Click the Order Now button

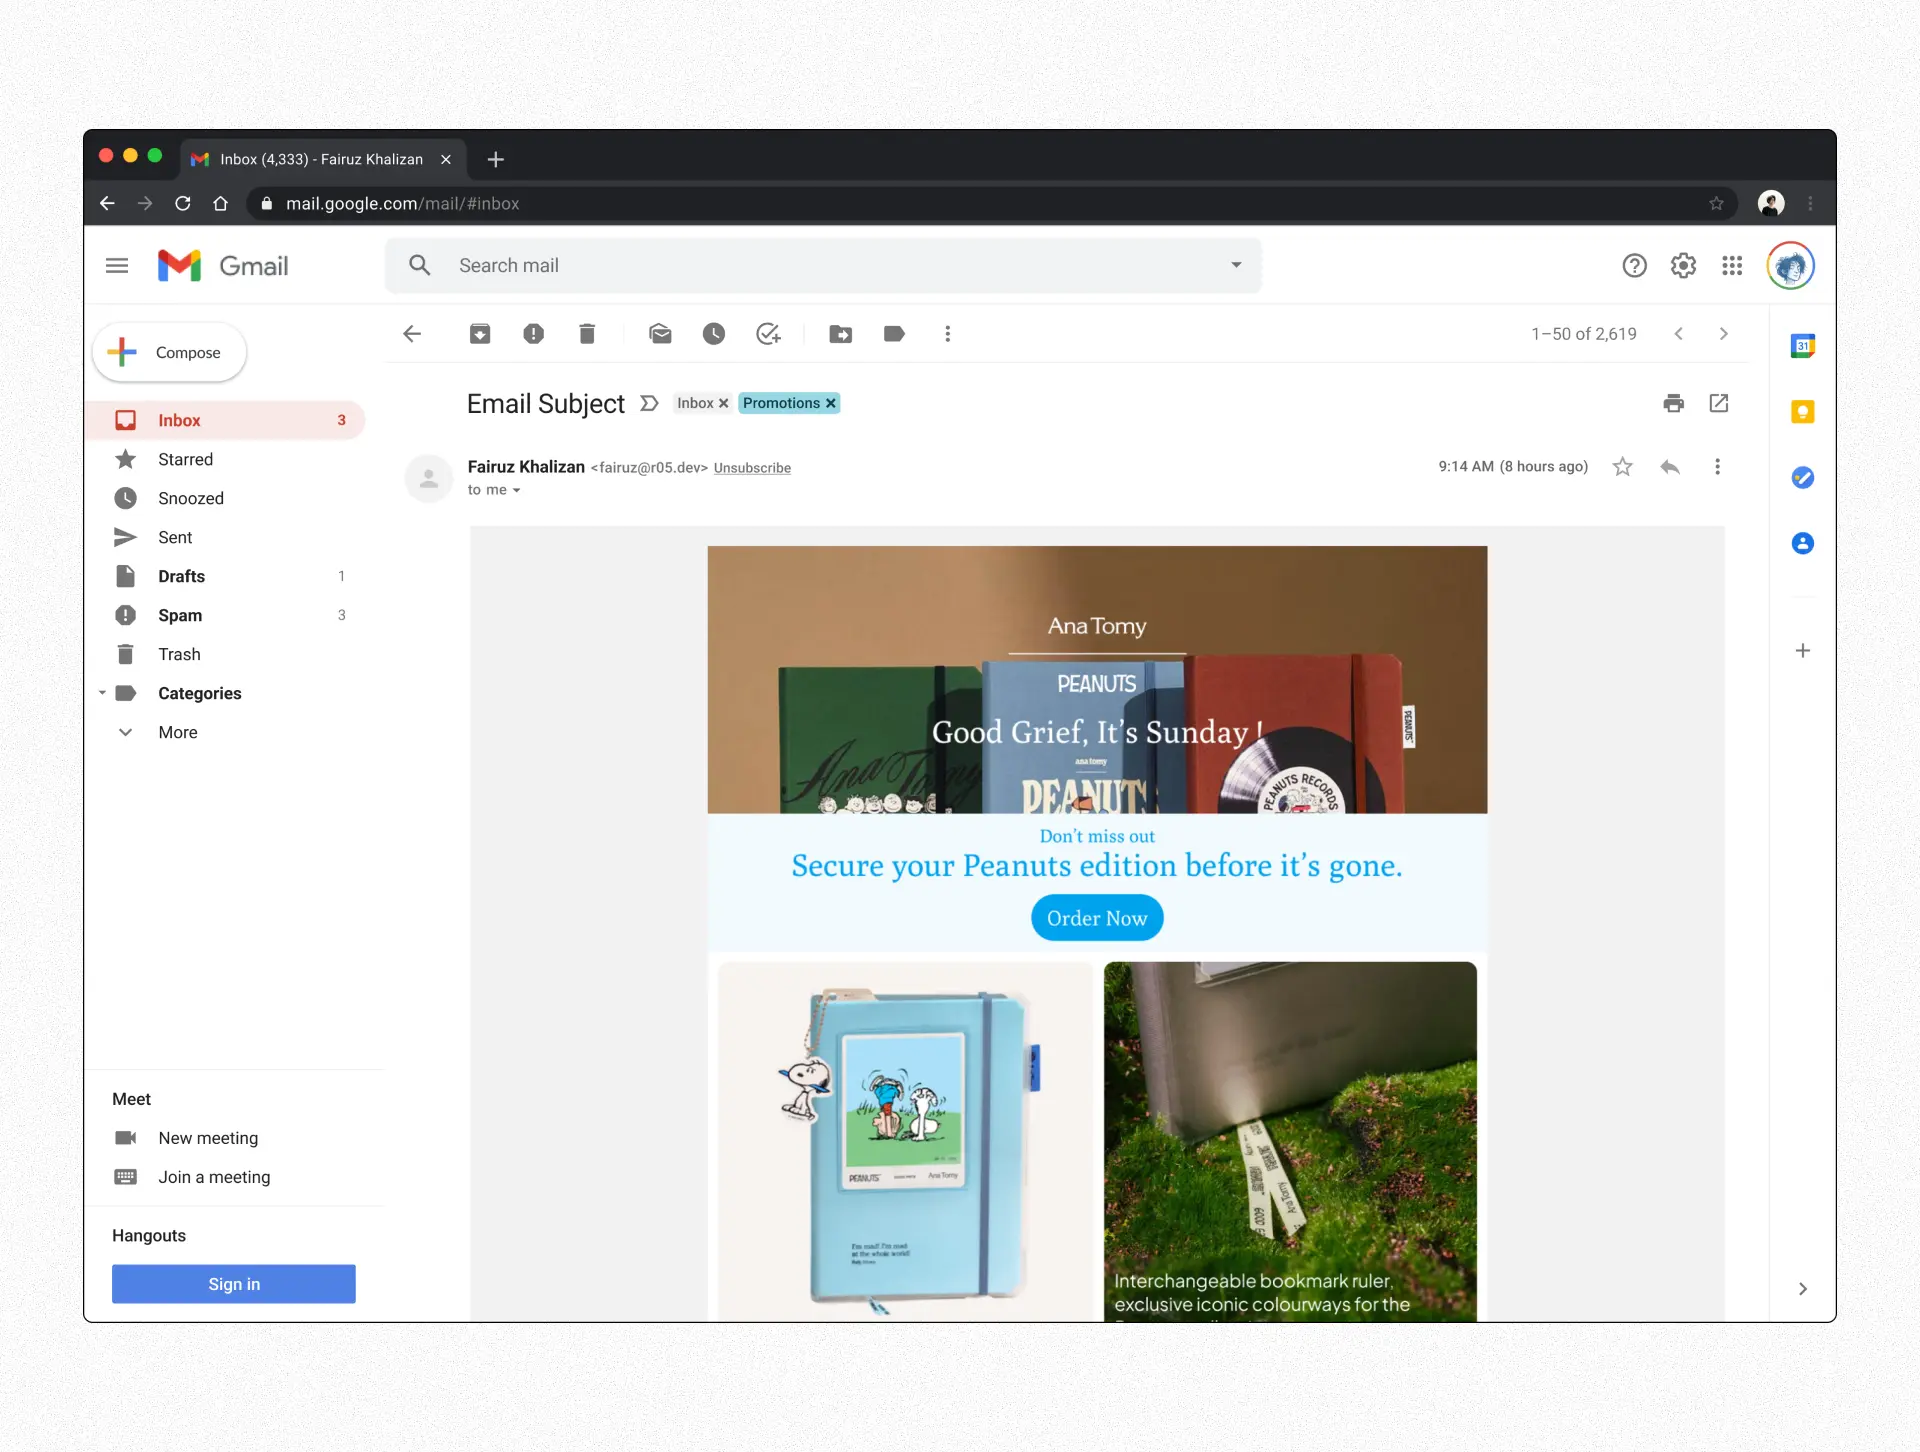(x=1097, y=918)
